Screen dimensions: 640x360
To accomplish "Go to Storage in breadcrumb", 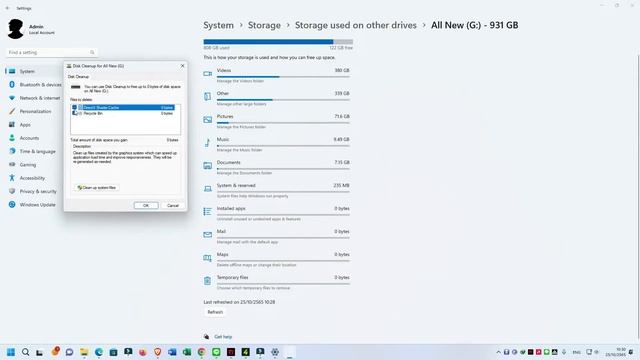I will point(264,25).
